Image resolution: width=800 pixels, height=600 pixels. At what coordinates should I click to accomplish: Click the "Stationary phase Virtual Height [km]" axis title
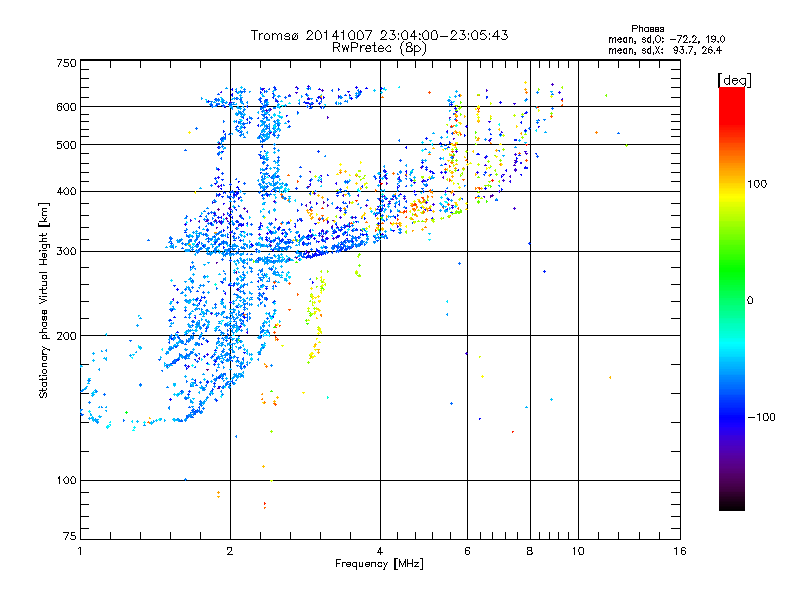44,300
